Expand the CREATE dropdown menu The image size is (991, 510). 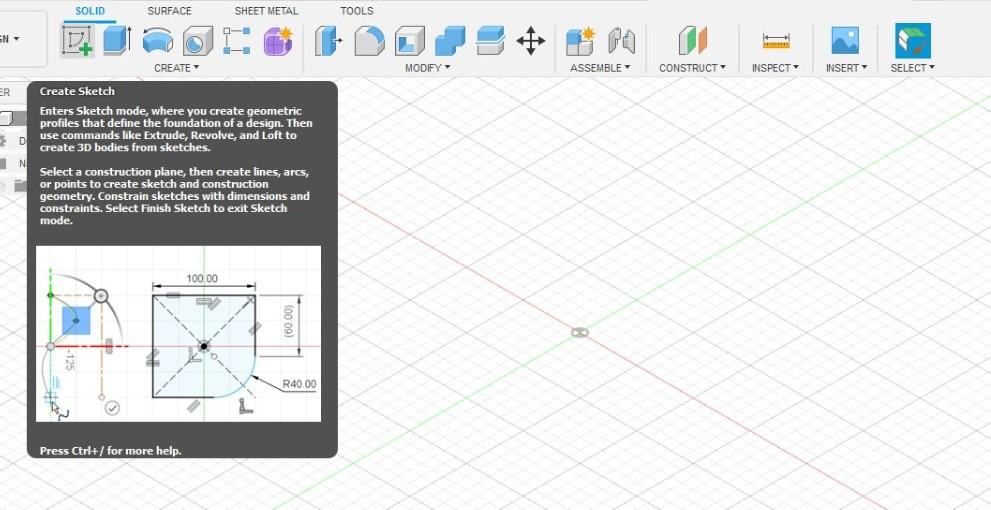click(177, 68)
